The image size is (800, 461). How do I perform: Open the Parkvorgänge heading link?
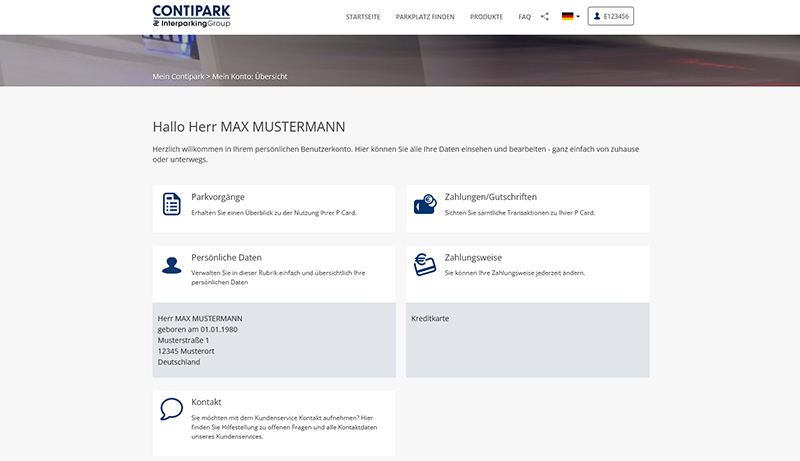click(218, 197)
